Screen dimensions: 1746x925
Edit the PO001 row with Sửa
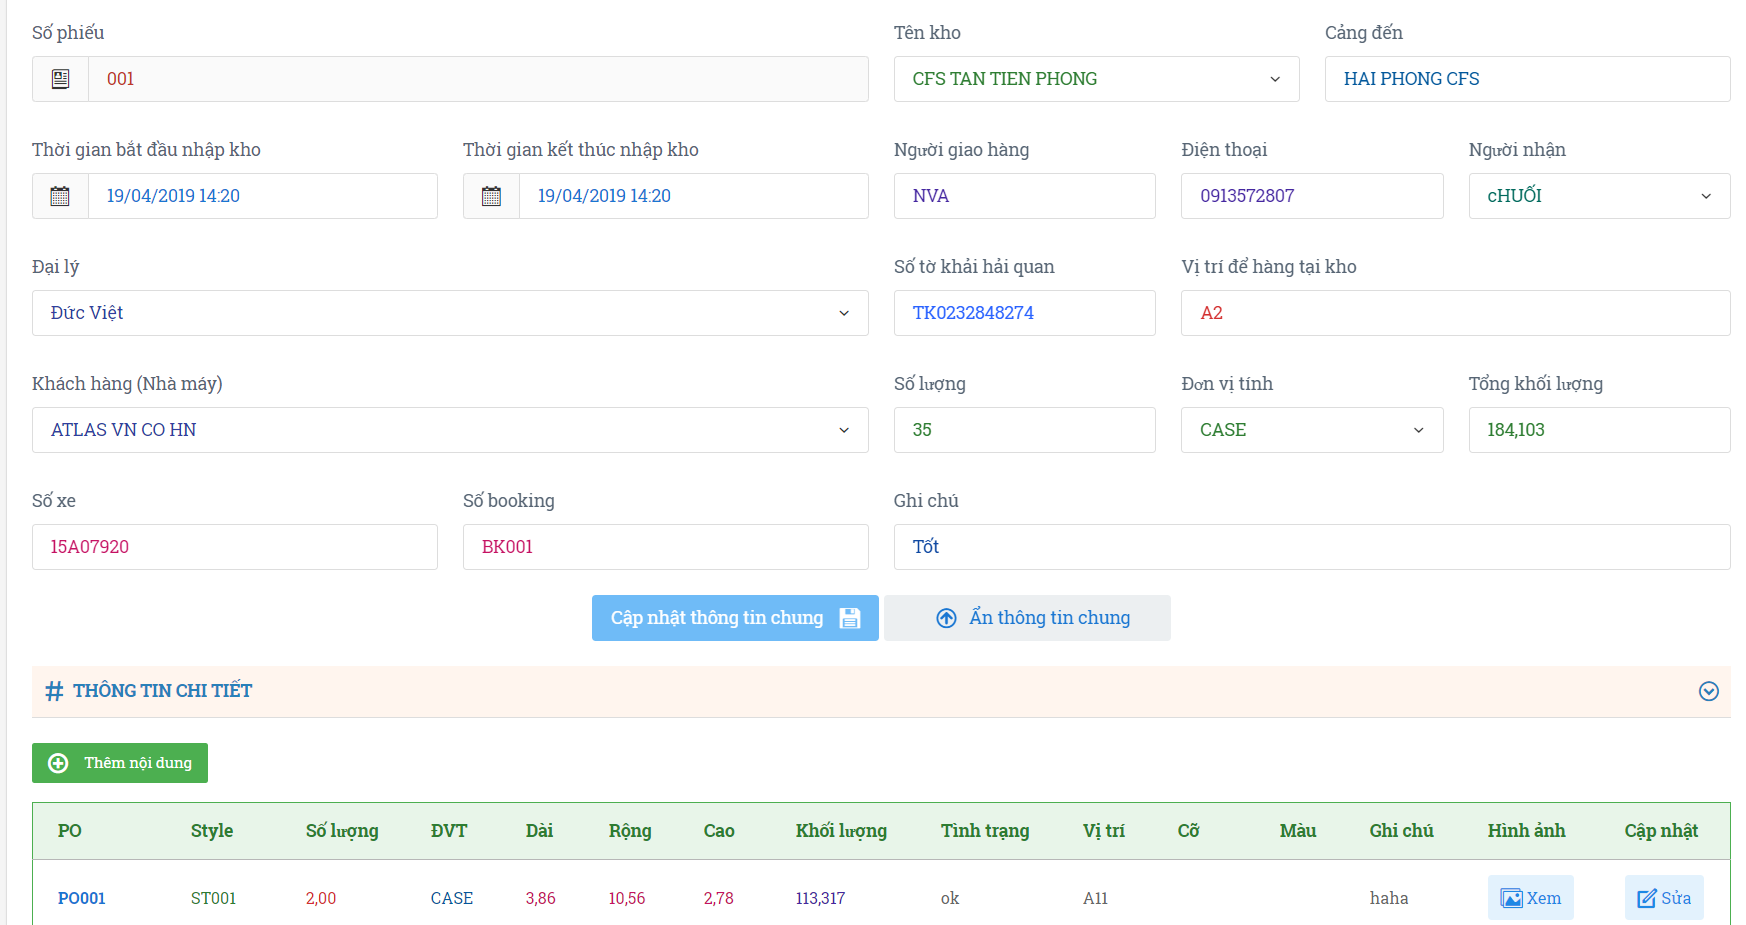pyautogui.click(x=1663, y=898)
